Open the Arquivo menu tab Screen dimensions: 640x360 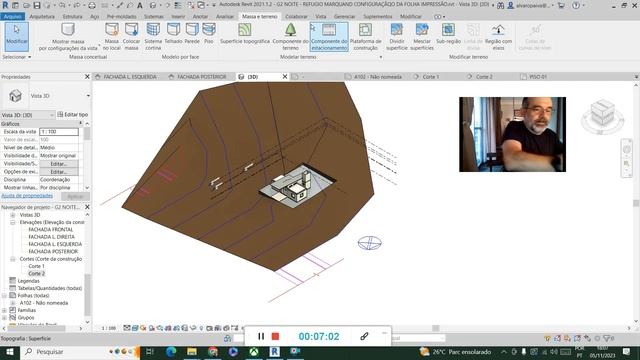[13, 16]
